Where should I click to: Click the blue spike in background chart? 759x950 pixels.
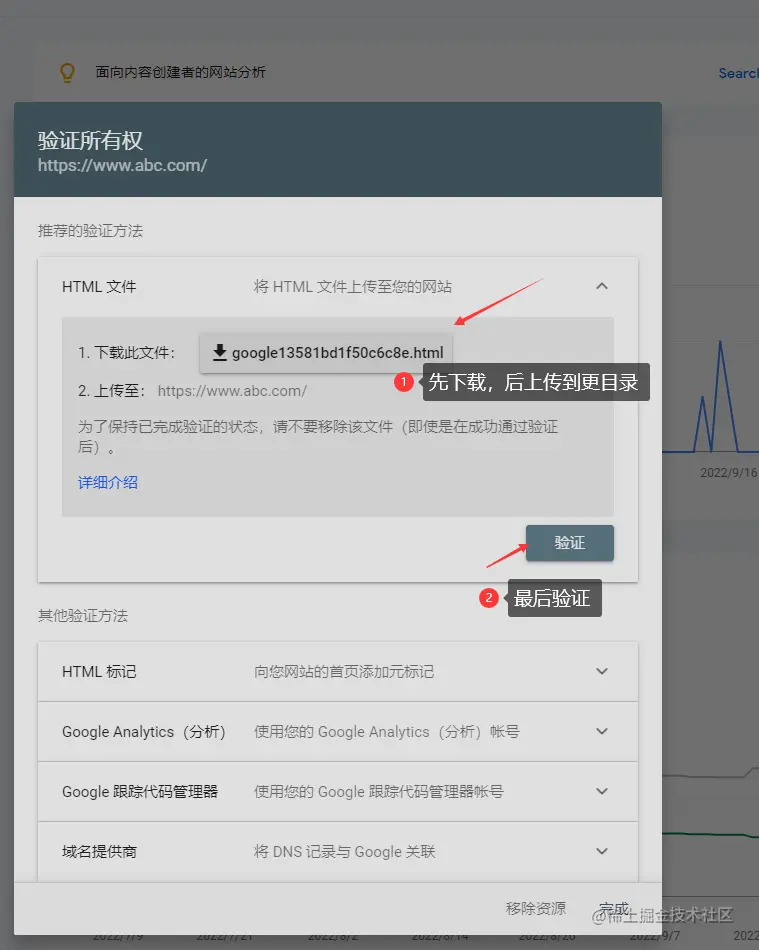tap(720, 397)
